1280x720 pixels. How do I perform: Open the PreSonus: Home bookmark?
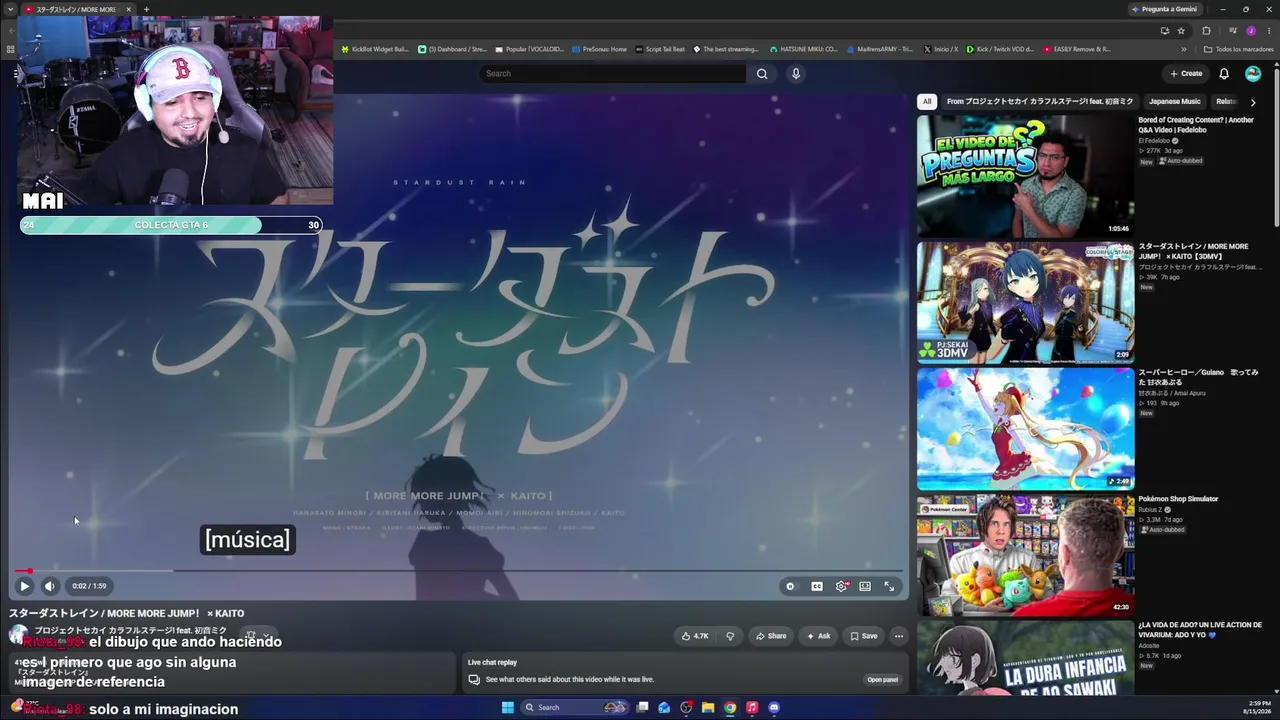click(x=599, y=49)
